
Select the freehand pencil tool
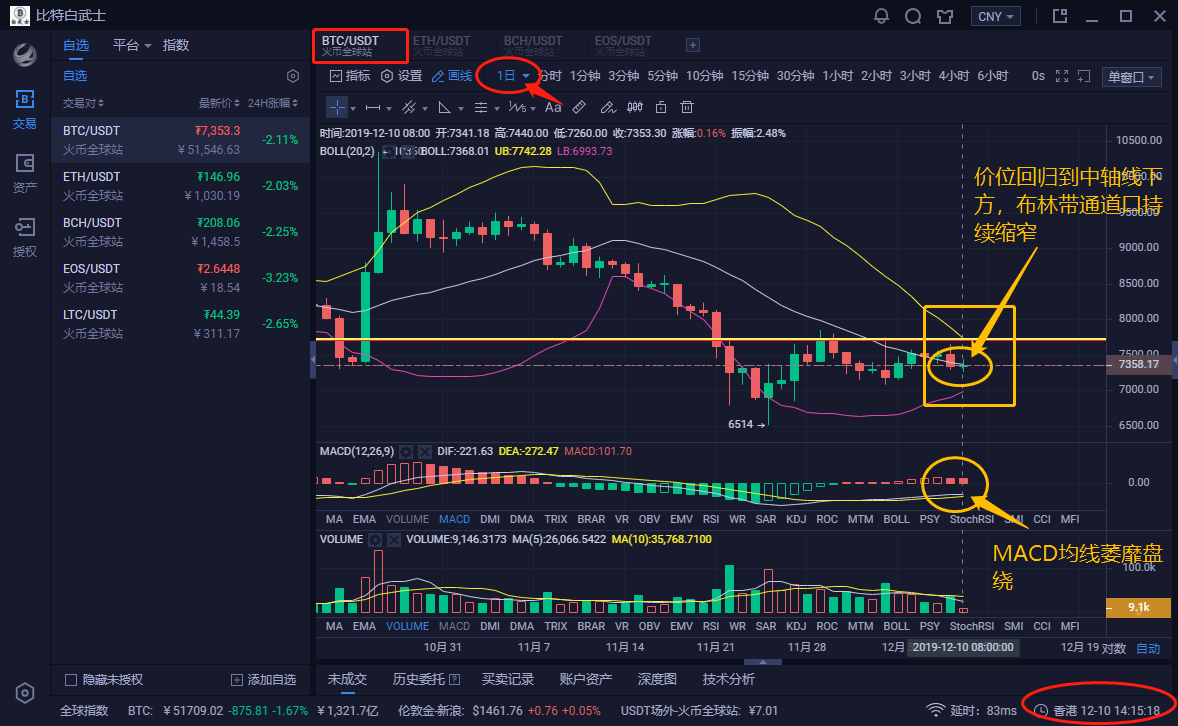click(608, 107)
